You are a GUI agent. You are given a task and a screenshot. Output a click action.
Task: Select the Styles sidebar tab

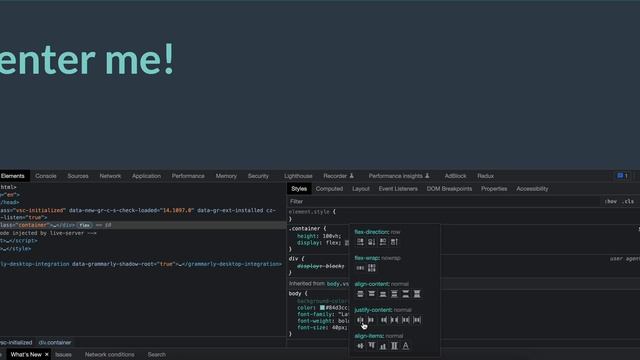pos(299,189)
